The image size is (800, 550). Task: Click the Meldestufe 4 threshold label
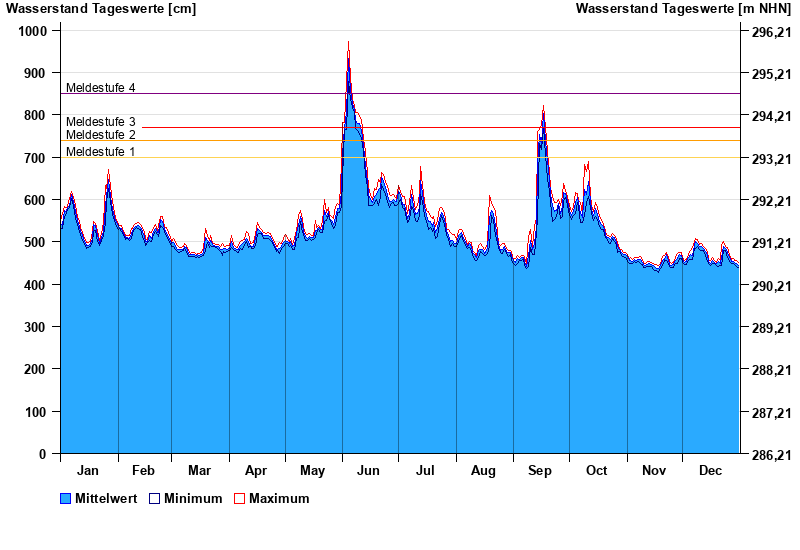100,88
